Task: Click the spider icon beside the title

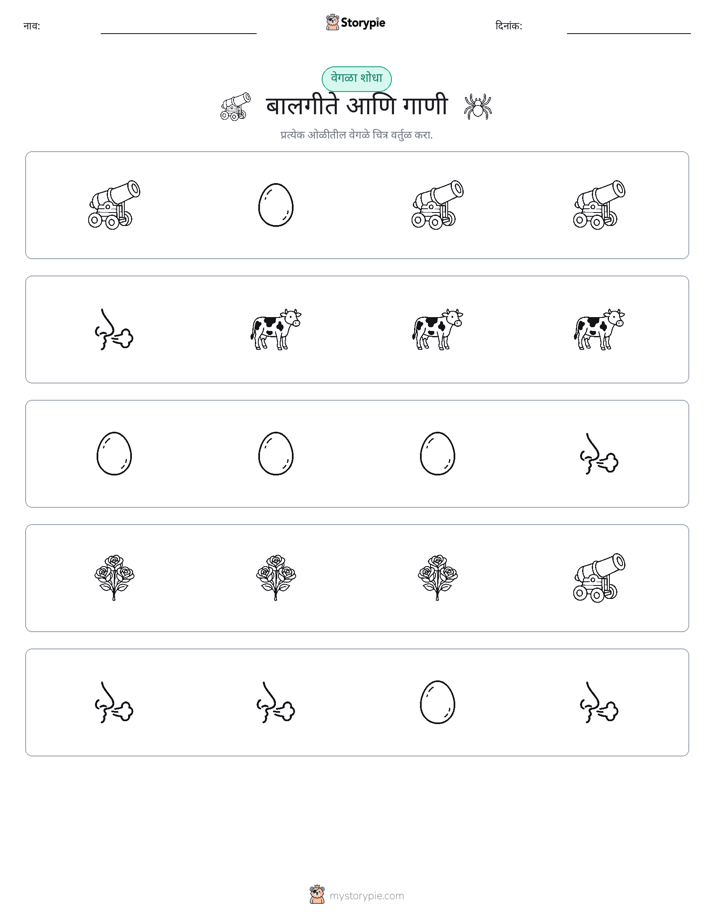Action: point(478,107)
